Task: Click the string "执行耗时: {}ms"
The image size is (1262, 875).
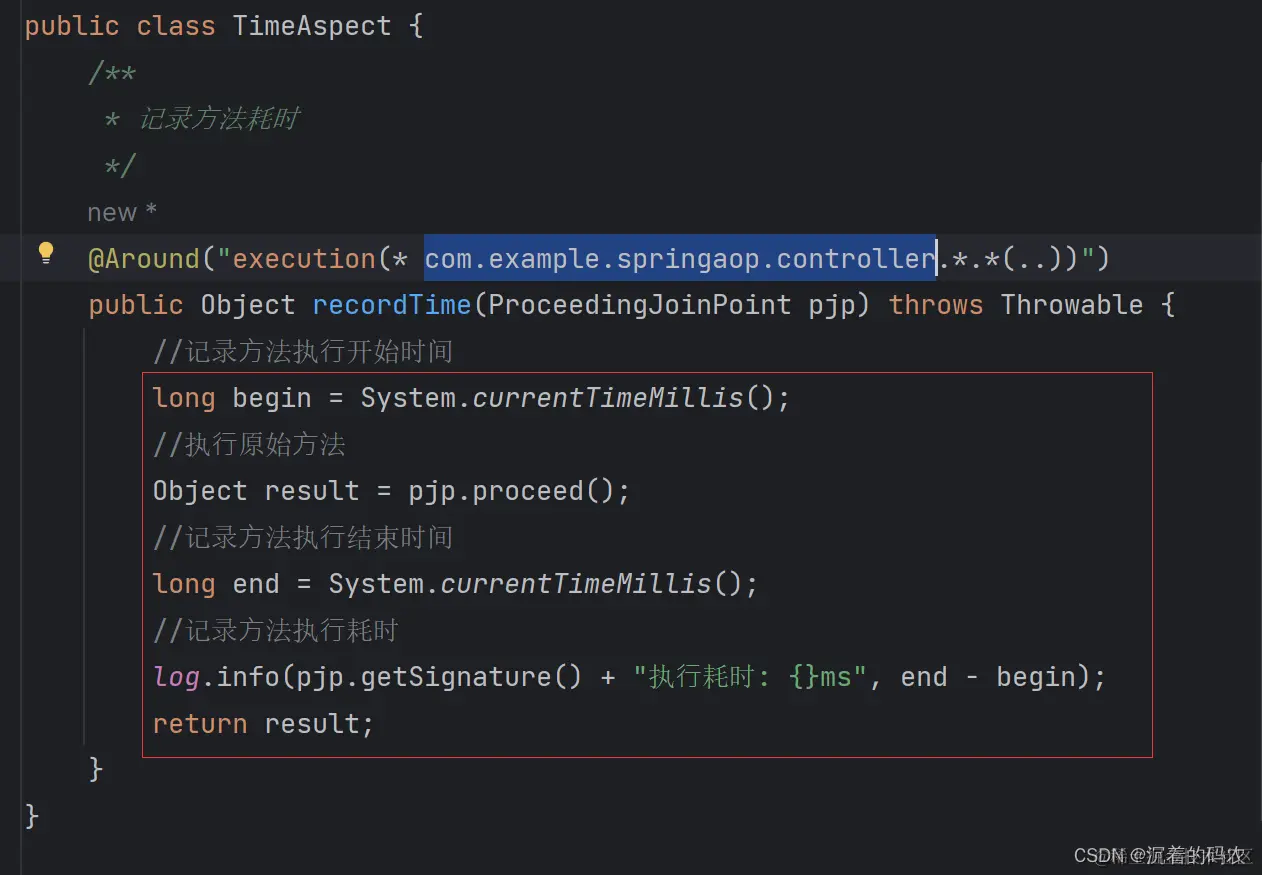Action: click(750, 677)
